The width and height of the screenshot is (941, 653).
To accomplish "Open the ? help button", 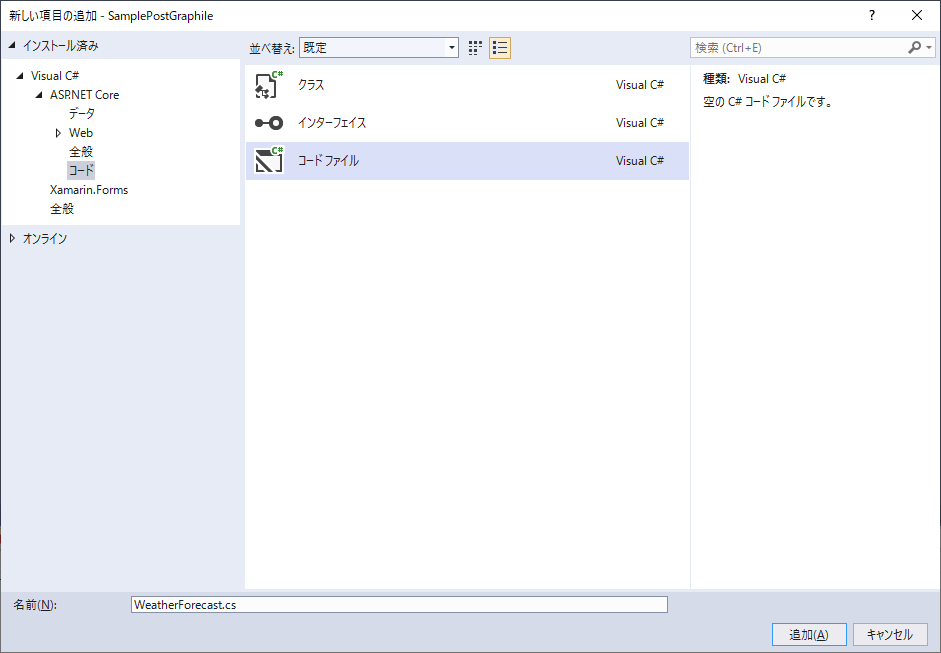I will click(872, 16).
